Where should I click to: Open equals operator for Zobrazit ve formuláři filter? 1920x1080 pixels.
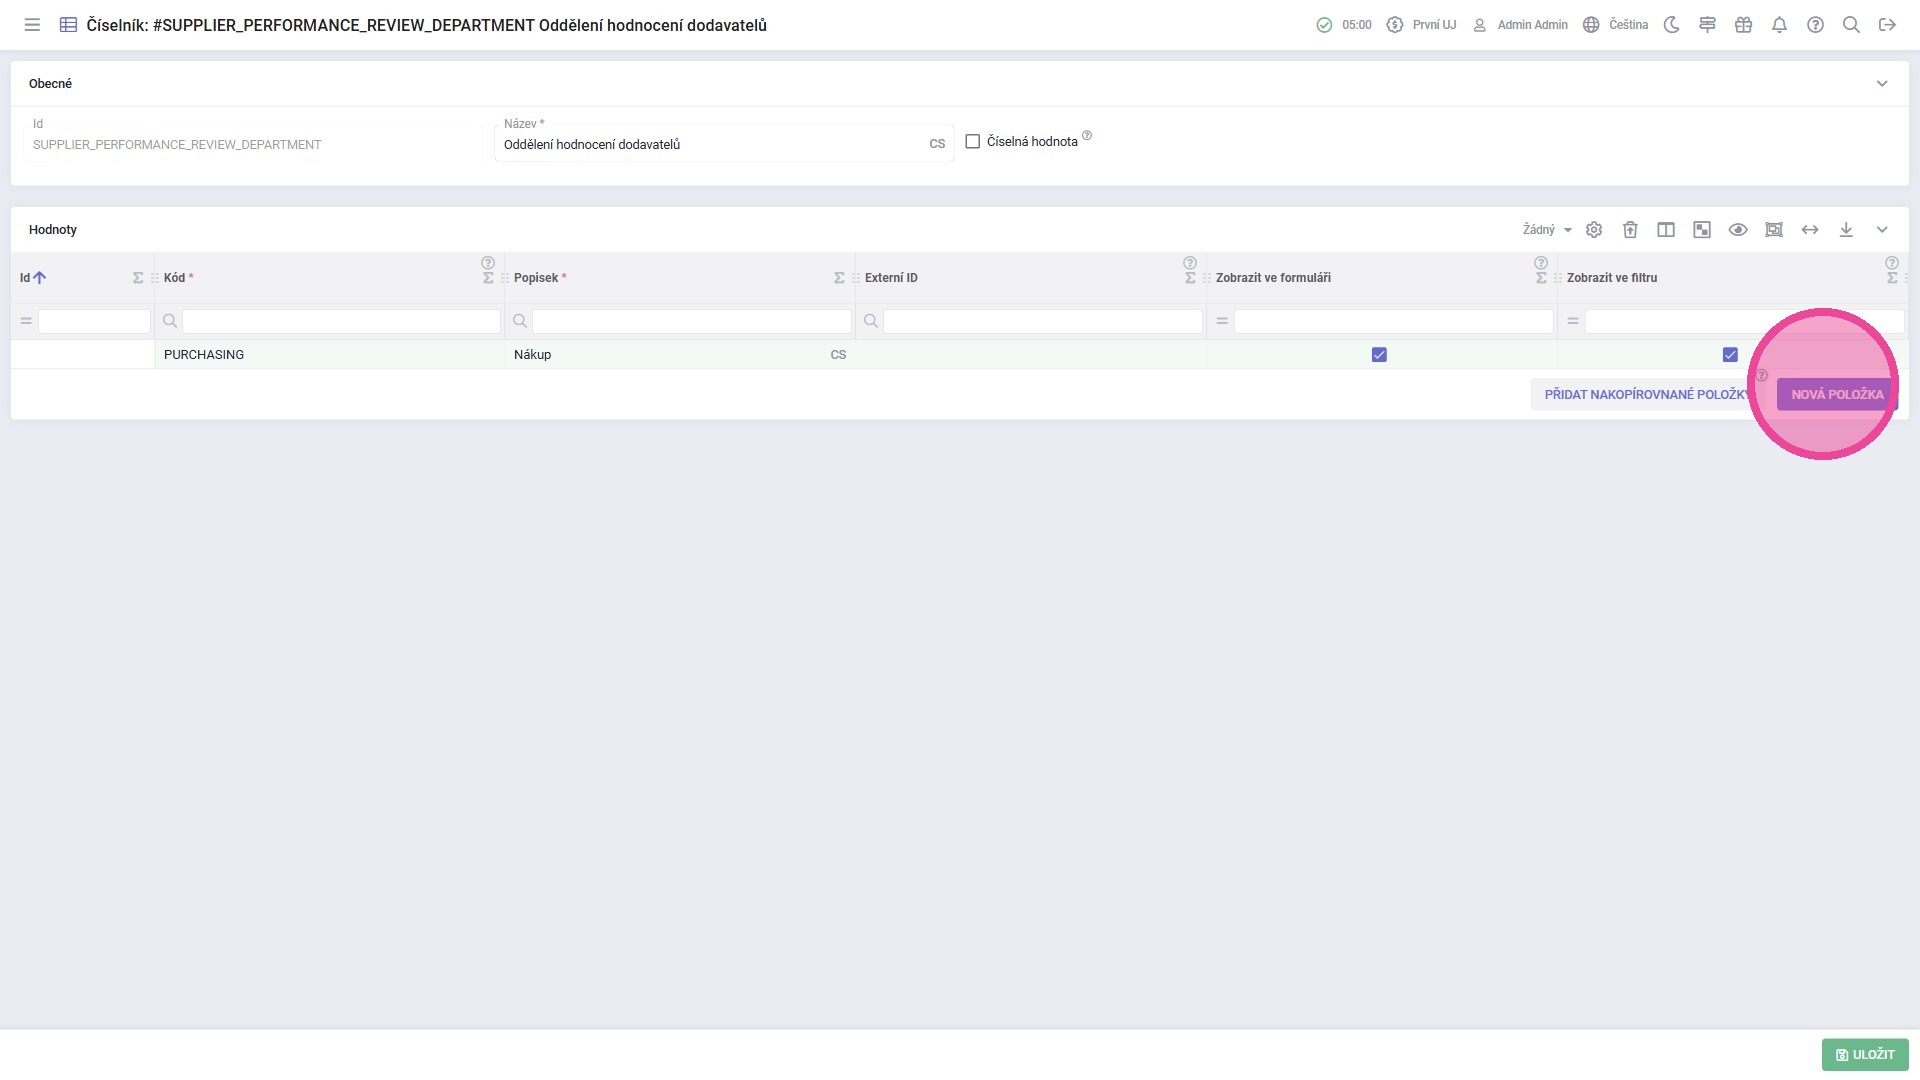click(x=1222, y=321)
